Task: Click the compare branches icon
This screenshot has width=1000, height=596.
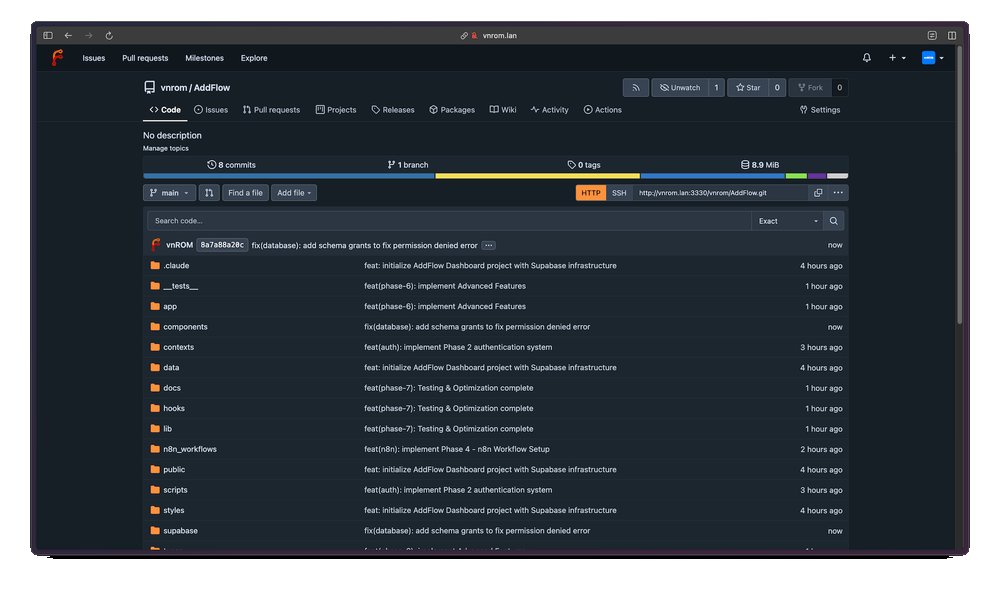Action: click(209, 193)
